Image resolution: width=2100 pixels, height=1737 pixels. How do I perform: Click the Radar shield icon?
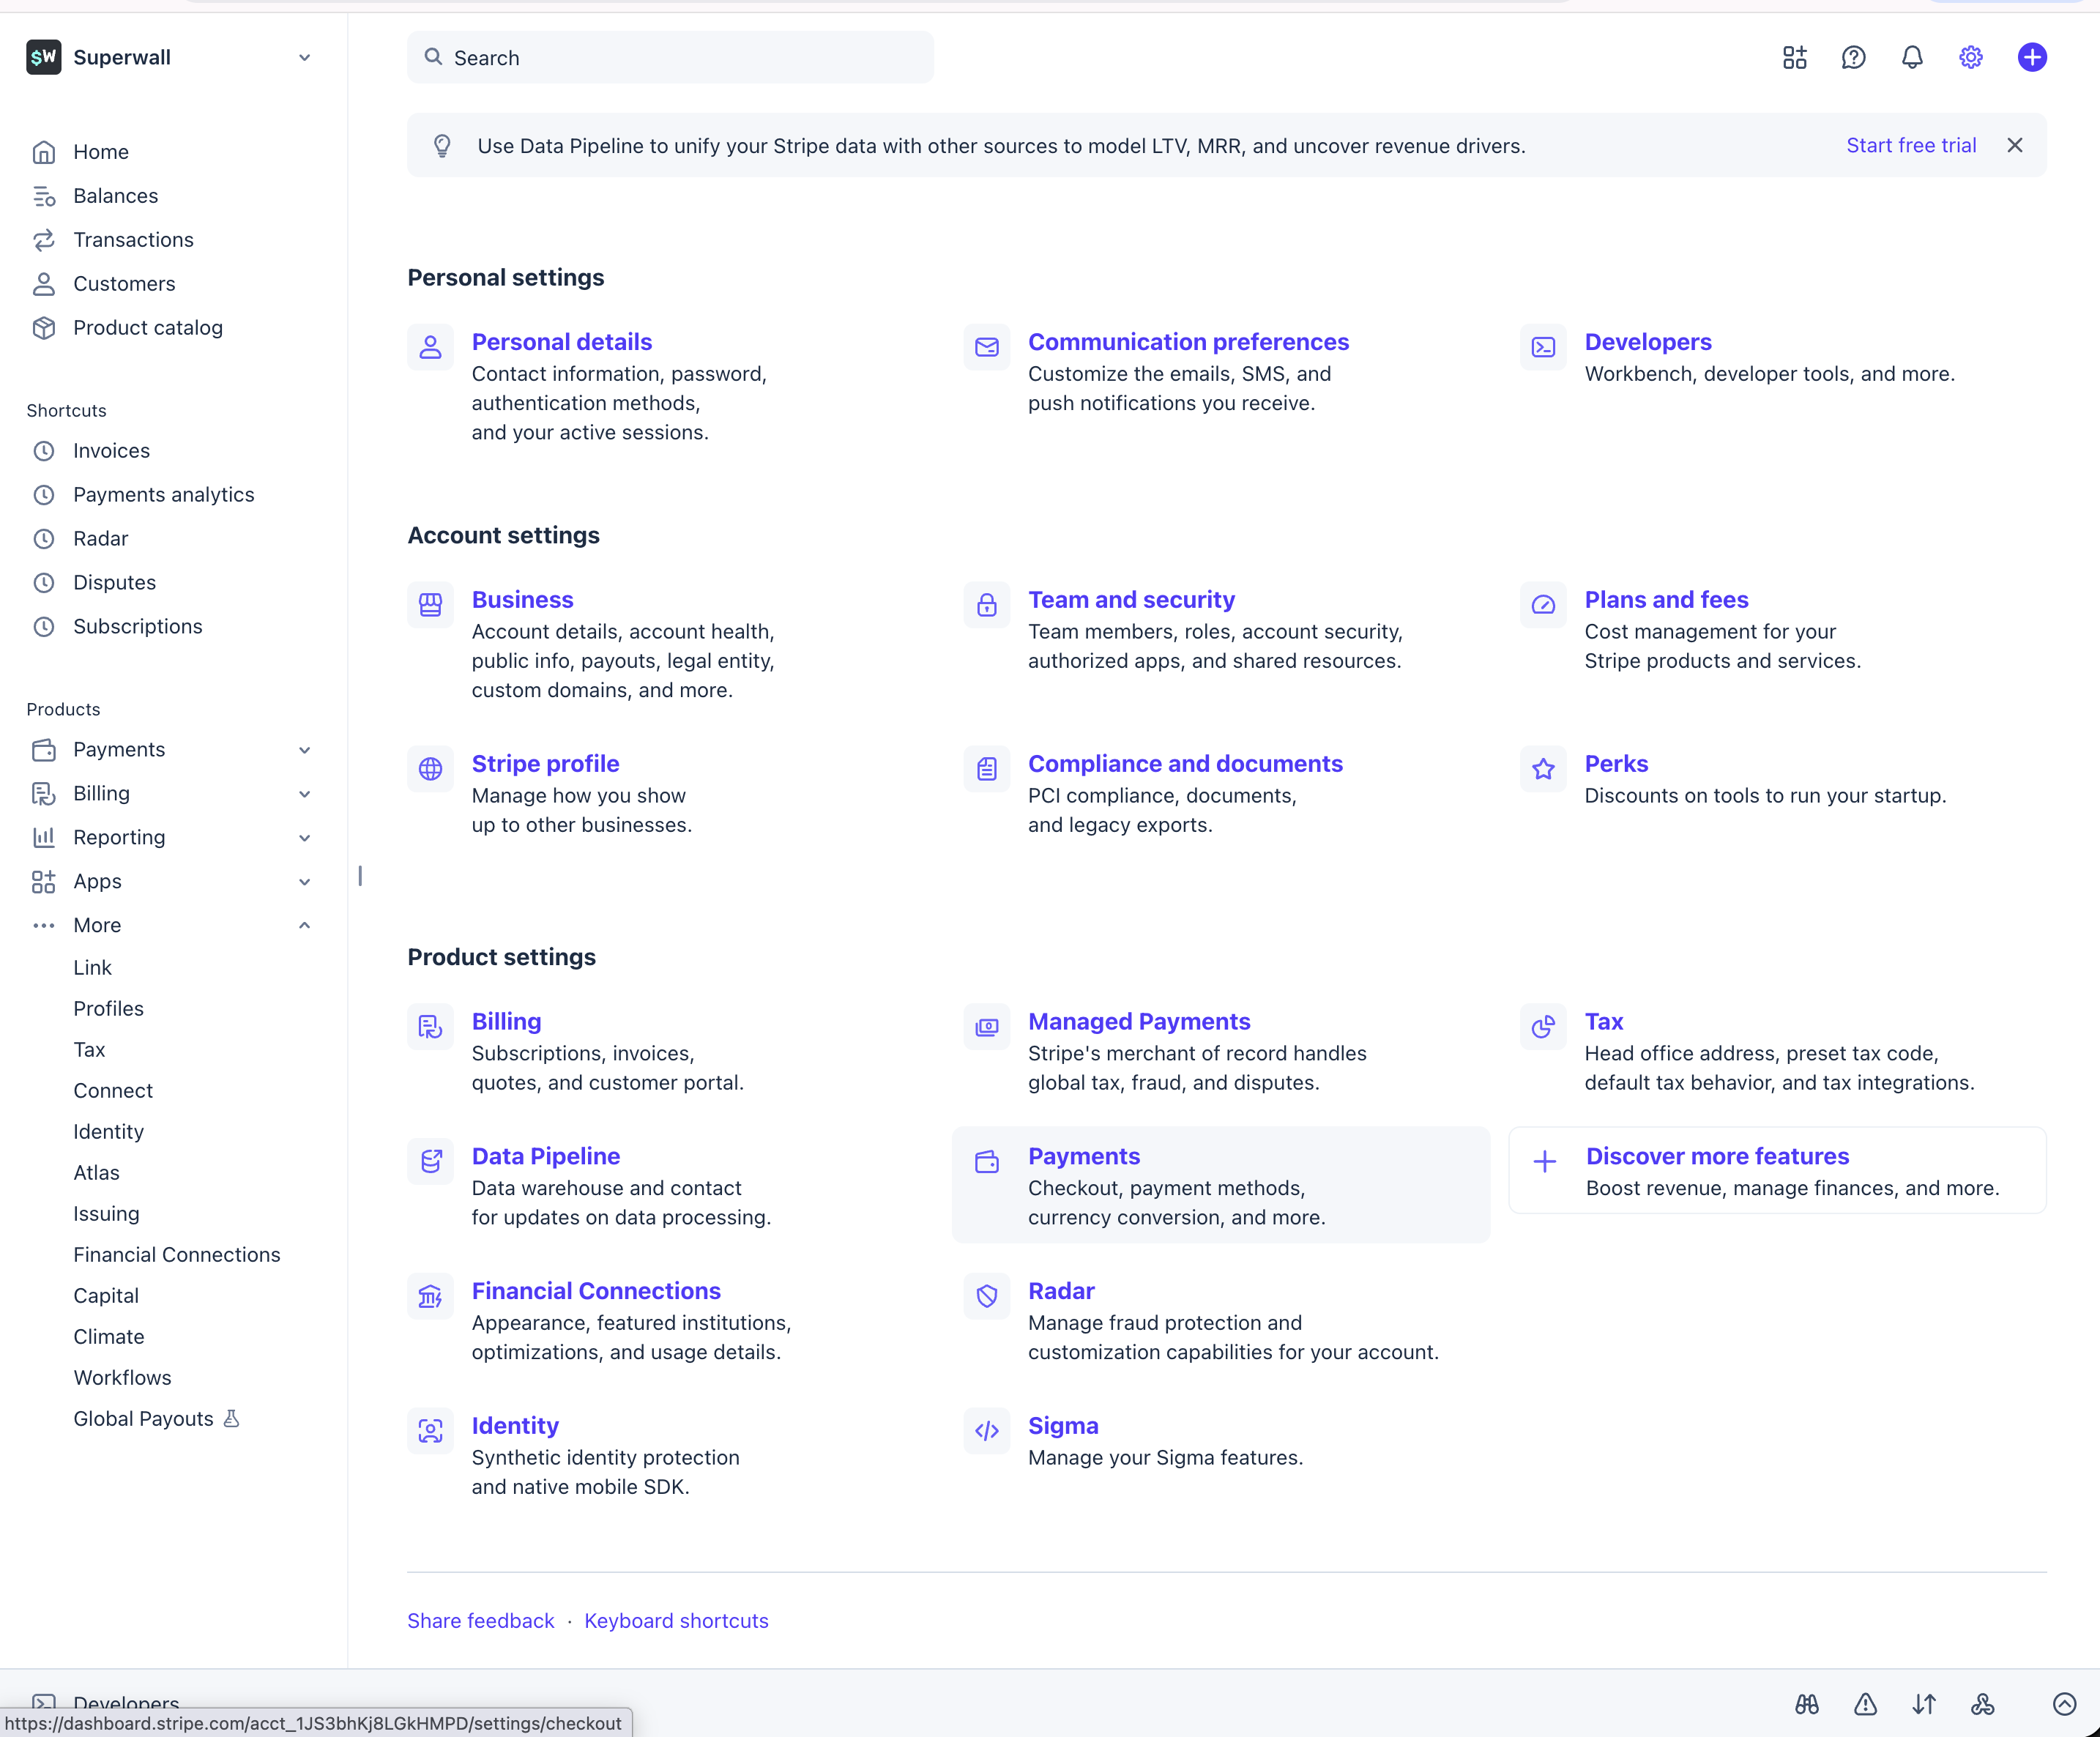tap(987, 1297)
